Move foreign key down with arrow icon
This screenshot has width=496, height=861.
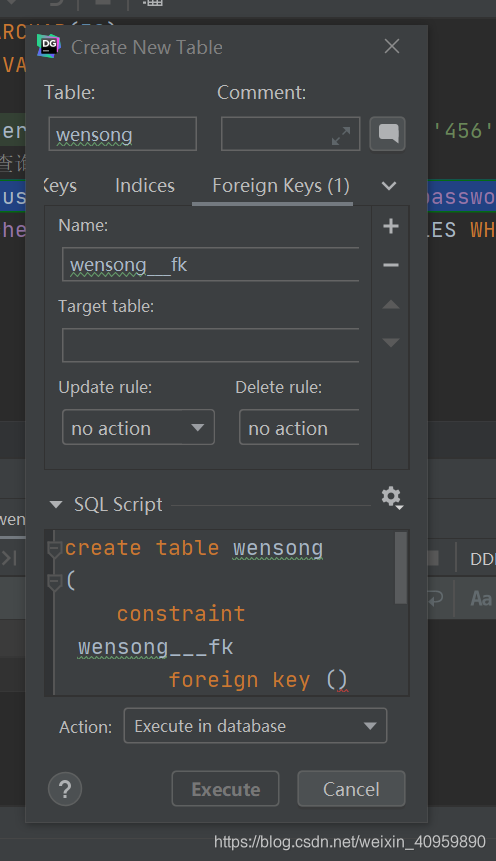(391, 343)
